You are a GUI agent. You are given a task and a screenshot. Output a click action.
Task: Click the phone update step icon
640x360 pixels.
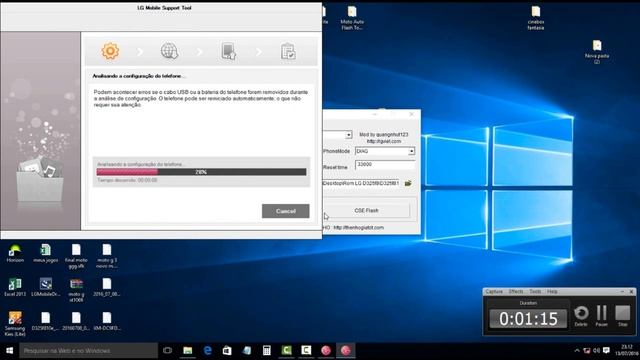pyautogui.click(x=229, y=51)
